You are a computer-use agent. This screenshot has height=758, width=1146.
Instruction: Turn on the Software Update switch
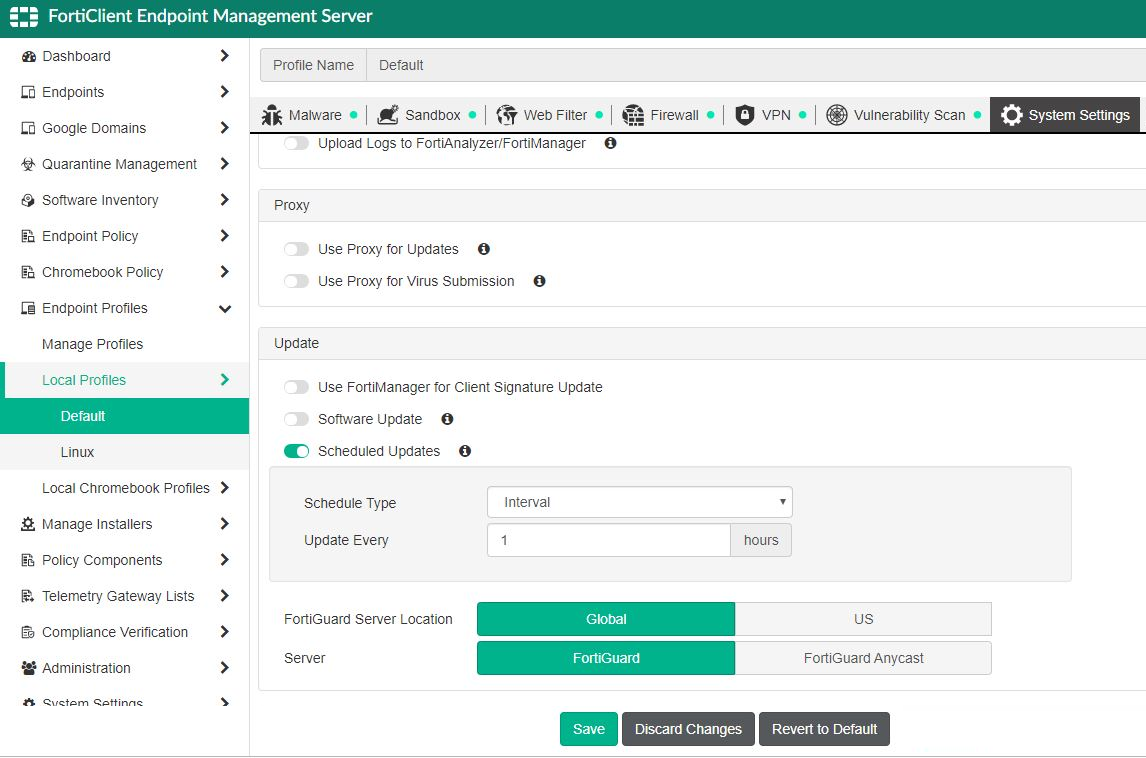click(x=297, y=419)
